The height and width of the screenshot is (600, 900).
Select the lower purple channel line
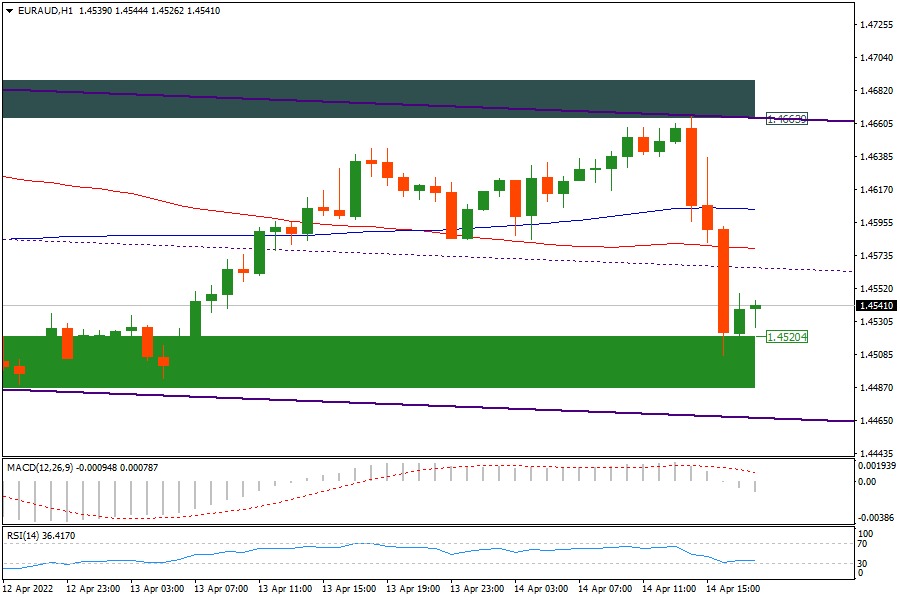400,403
